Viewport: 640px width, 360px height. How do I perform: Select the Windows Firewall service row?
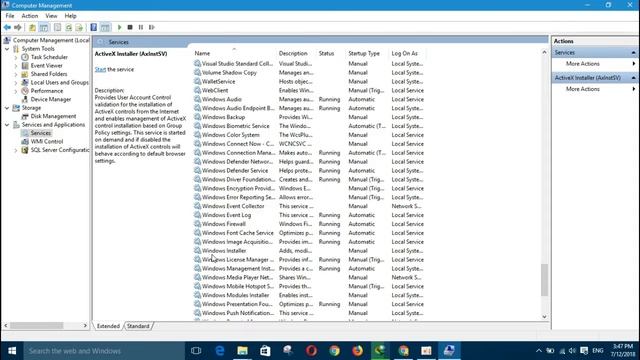309,224
